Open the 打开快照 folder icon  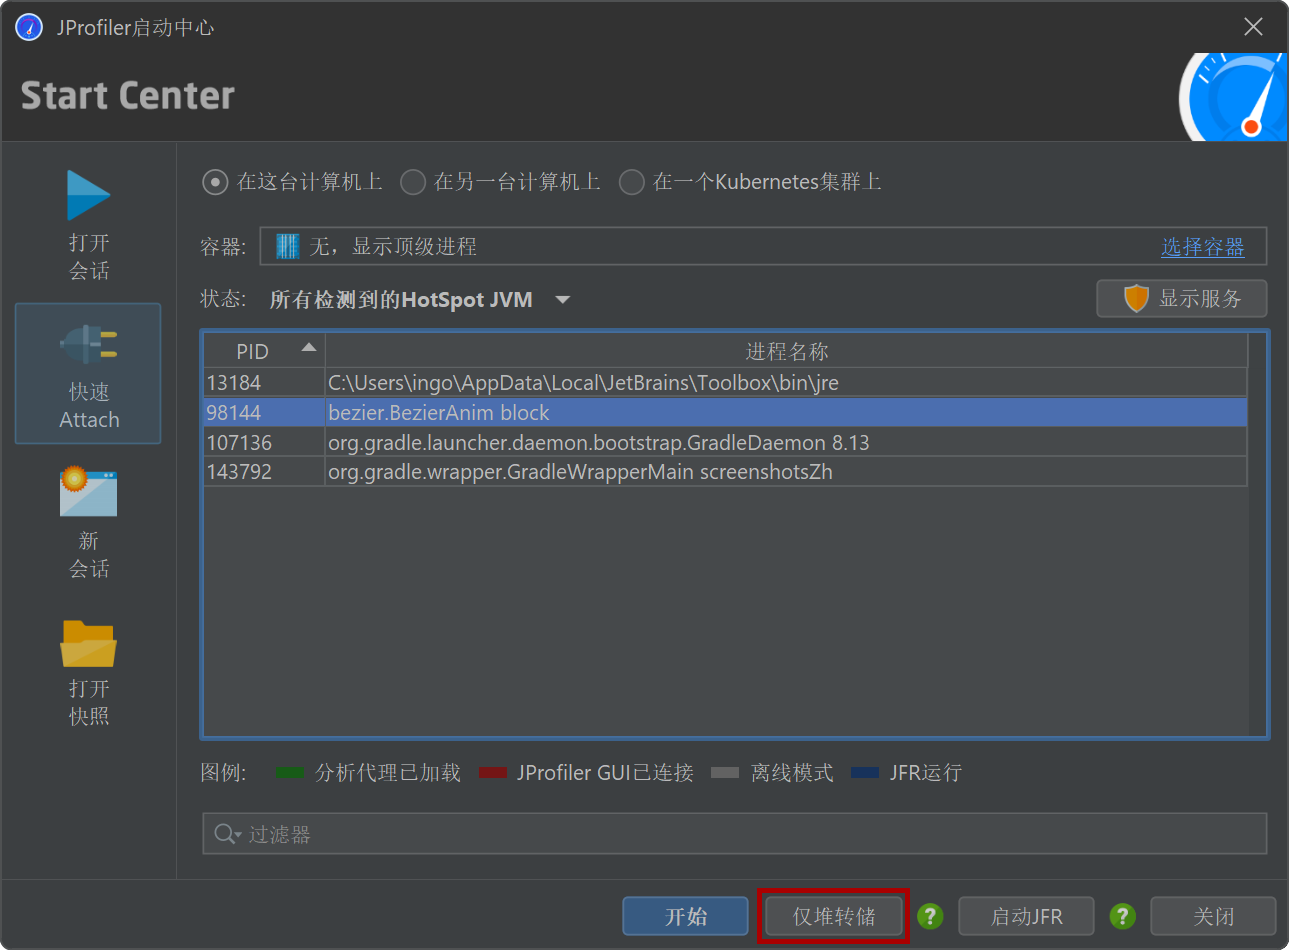click(88, 643)
